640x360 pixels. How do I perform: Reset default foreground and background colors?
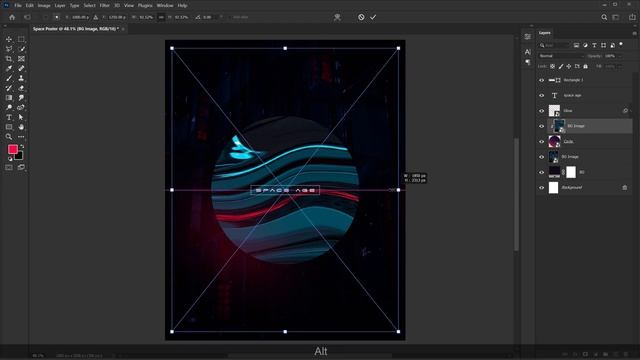click(x=10, y=159)
